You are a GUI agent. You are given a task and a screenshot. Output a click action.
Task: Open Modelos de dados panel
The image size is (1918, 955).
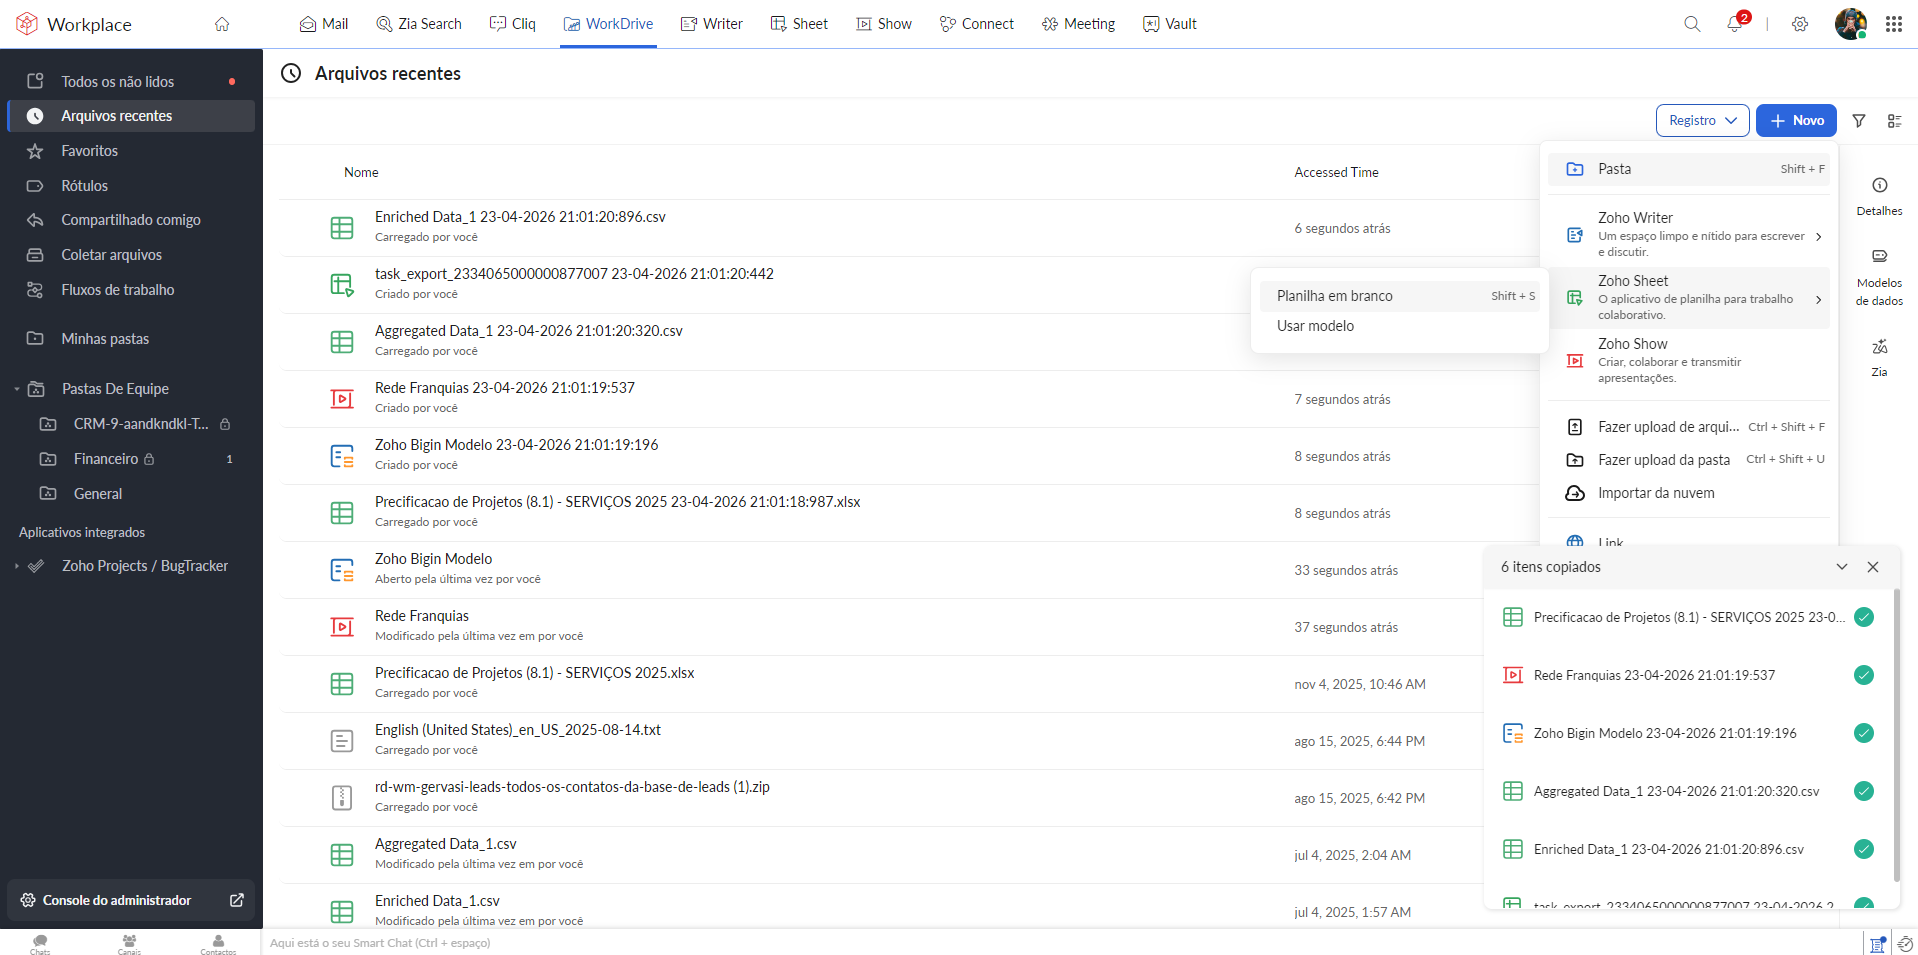[x=1879, y=276]
